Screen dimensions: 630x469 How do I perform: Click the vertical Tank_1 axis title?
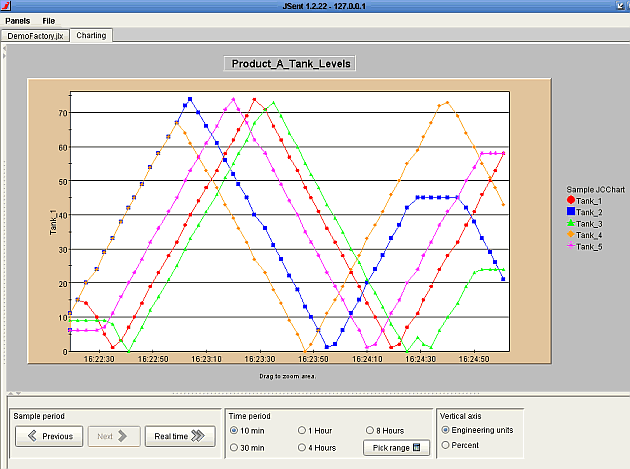click(53, 222)
